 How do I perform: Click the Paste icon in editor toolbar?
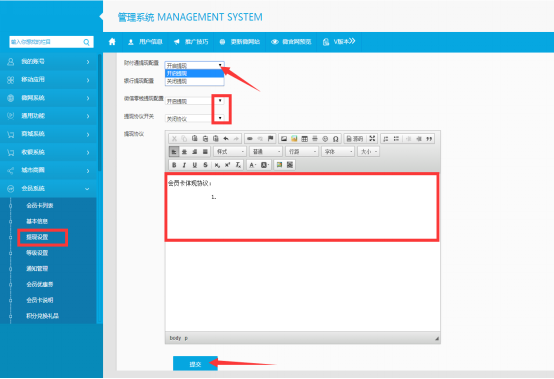pos(194,139)
